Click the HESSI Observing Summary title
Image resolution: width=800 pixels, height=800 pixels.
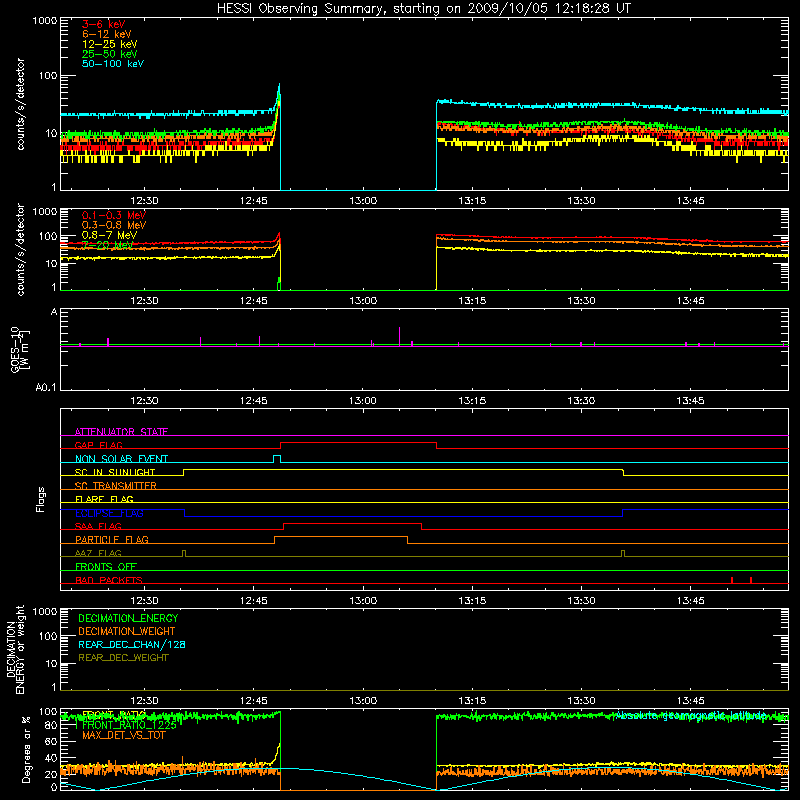click(x=423, y=8)
